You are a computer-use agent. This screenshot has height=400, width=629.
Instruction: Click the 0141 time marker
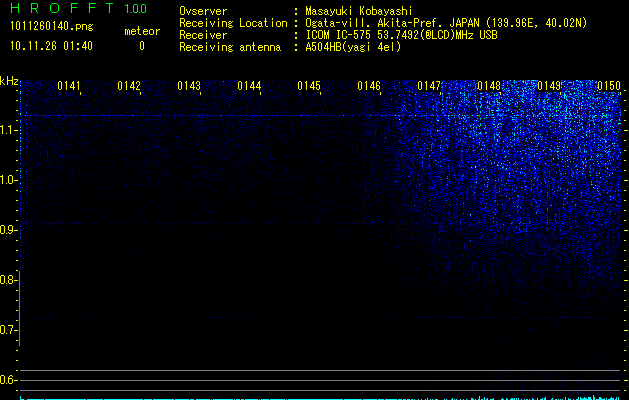[x=69, y=86]
